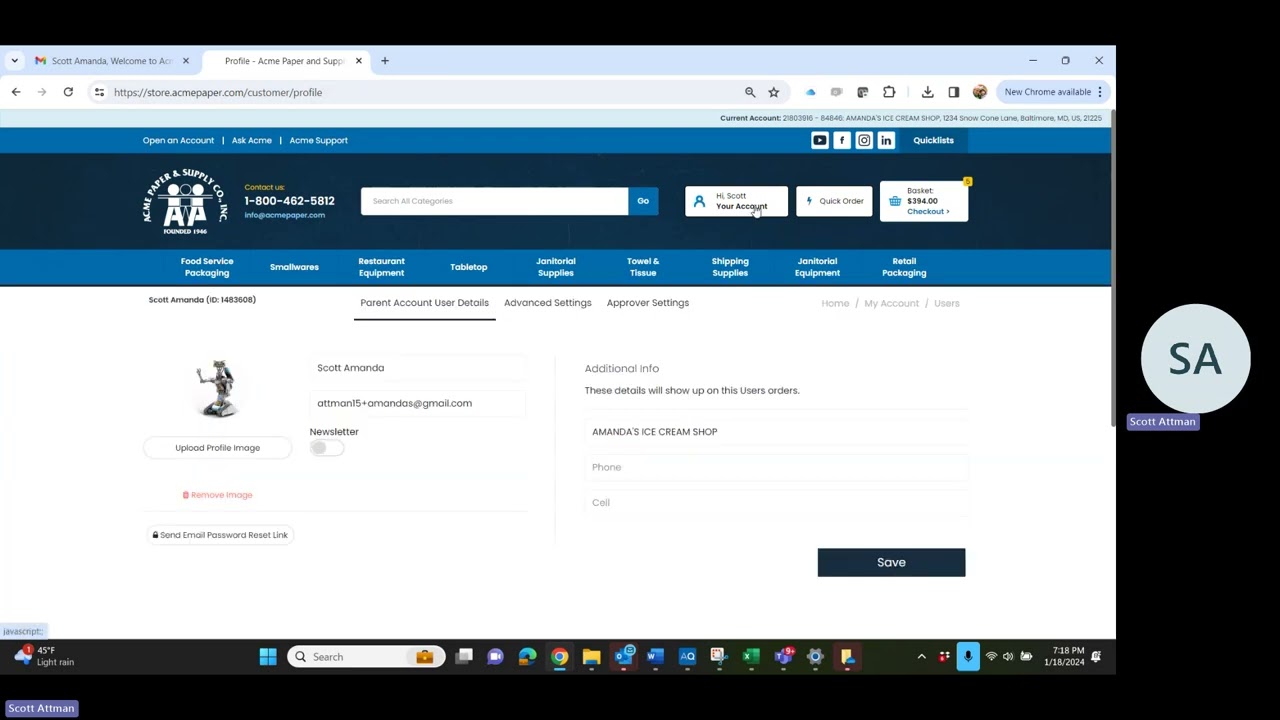Click the Remove Image link
The height and width of the screenshot is (720, 1280).
[217, 495]
